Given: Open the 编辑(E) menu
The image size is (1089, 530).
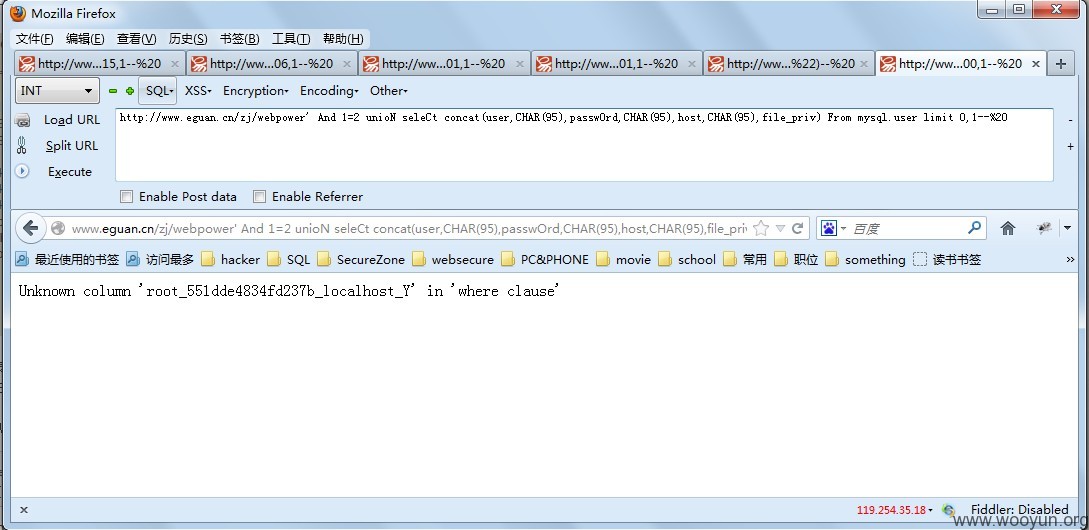Looking at the screenshot, I should (85, 39).
